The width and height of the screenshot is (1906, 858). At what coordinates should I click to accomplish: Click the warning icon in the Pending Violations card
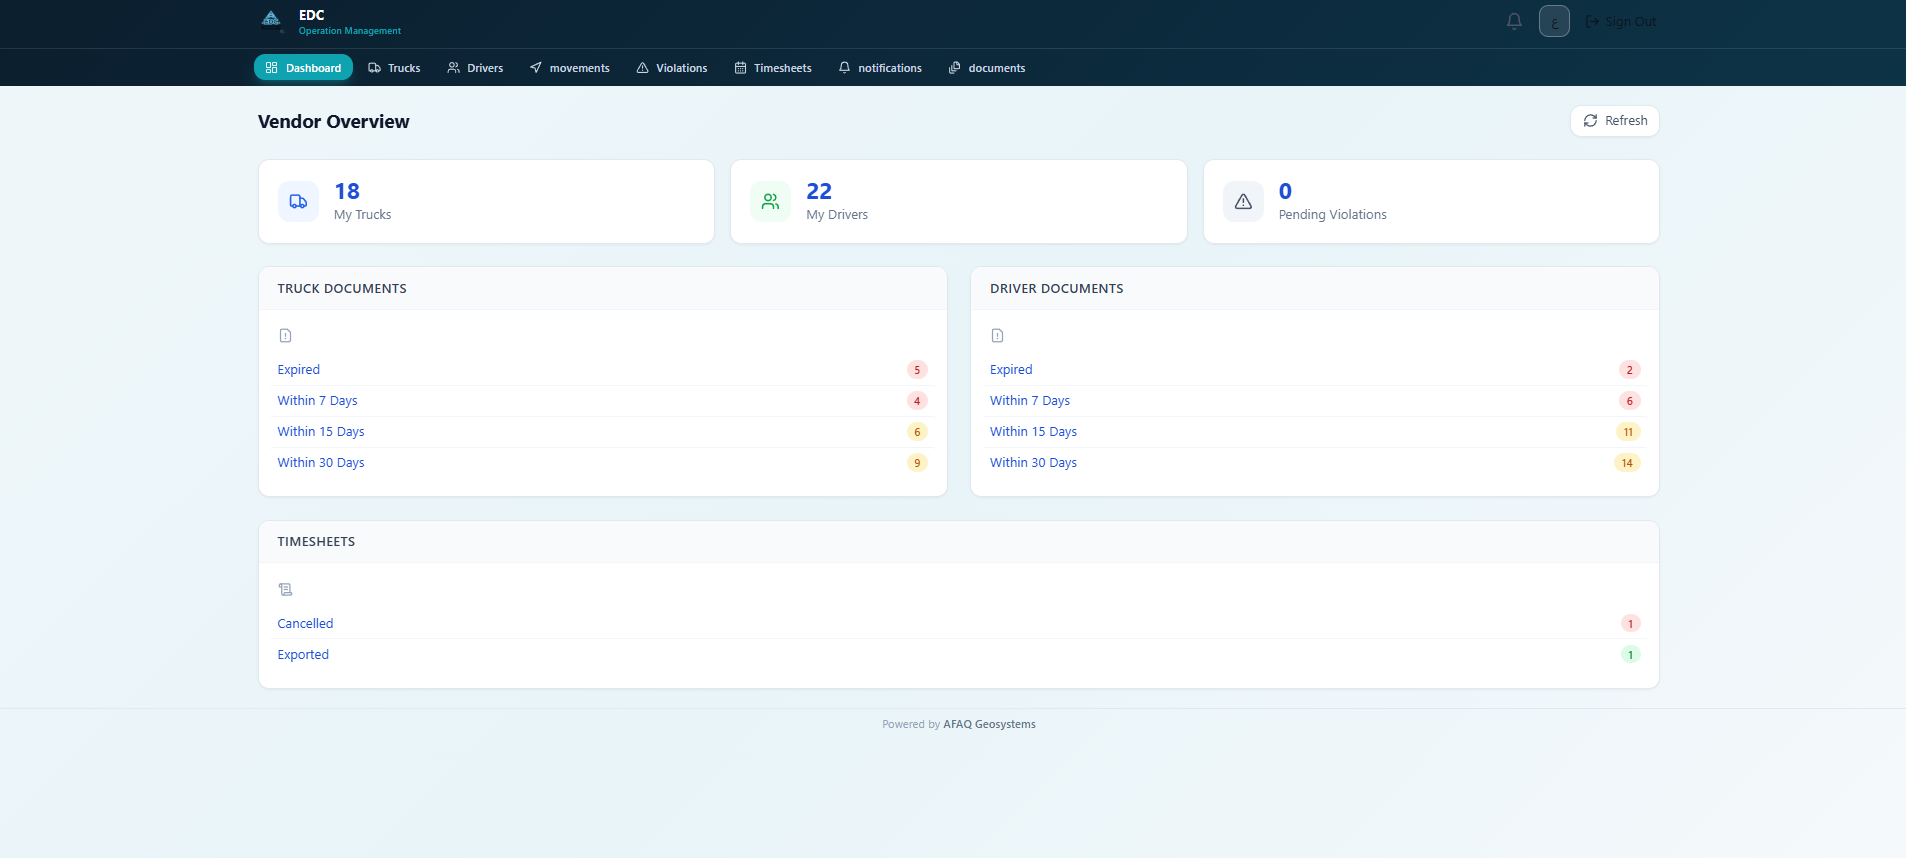pos(1243,201)
